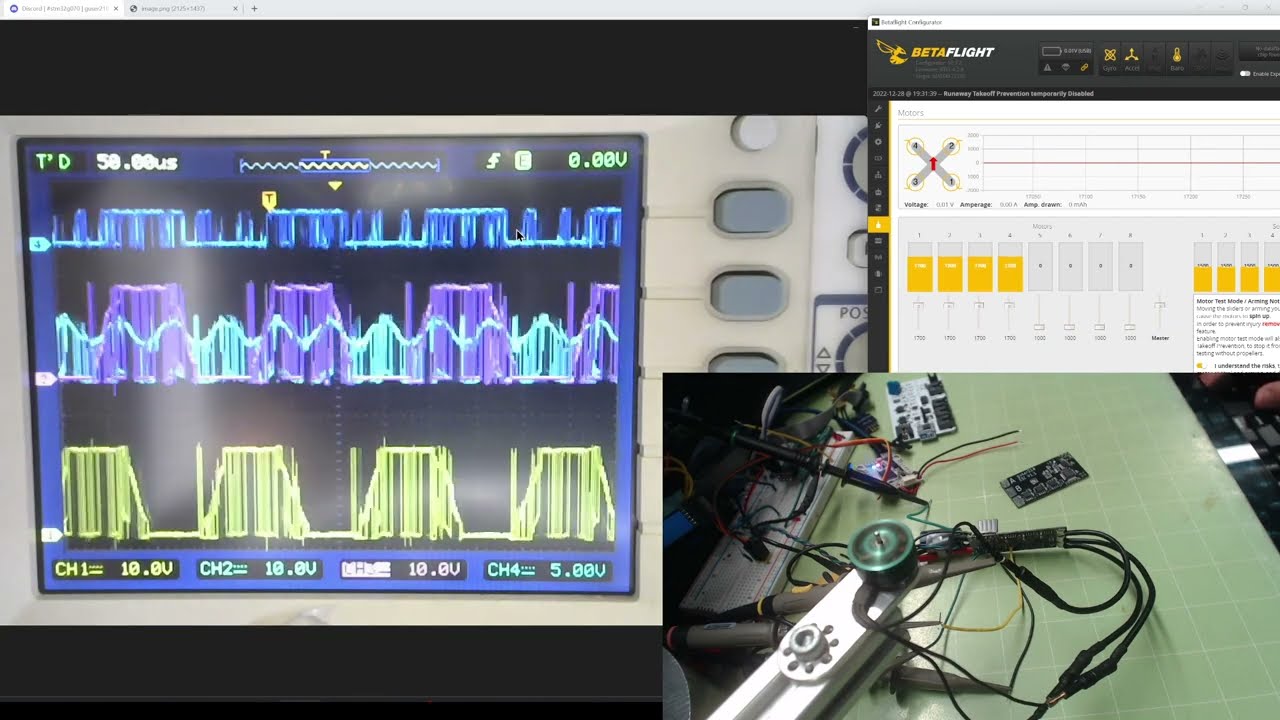
Task: Toggle the 'I understand the risks' switch
Action: (x=1201, y=366)
